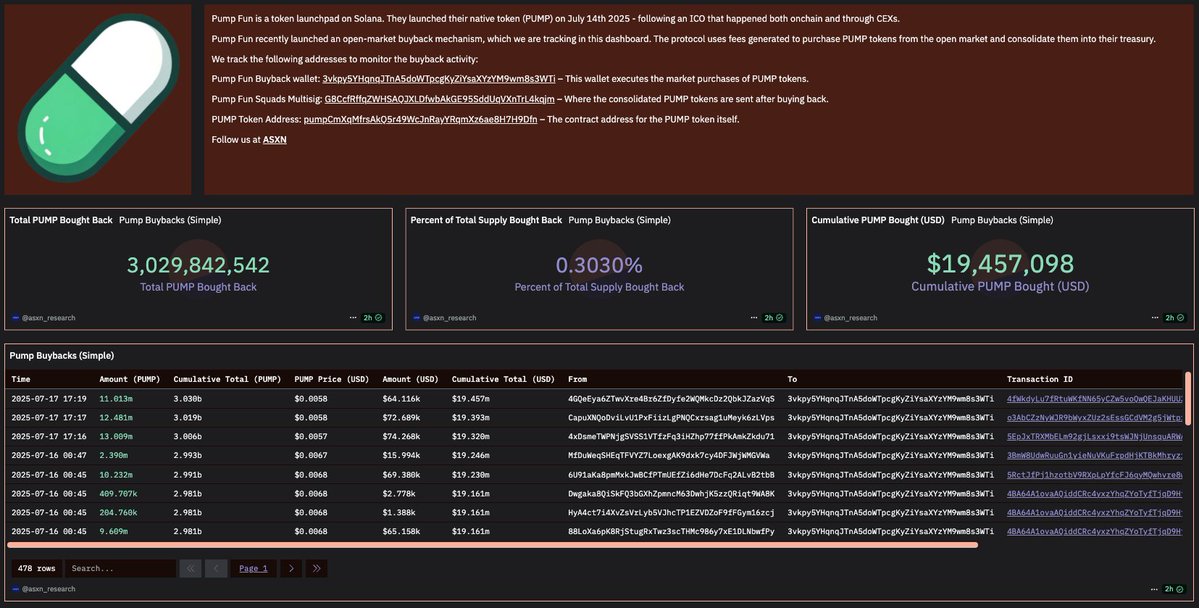Go to next page with single-right arrow

tap(291, 568)
